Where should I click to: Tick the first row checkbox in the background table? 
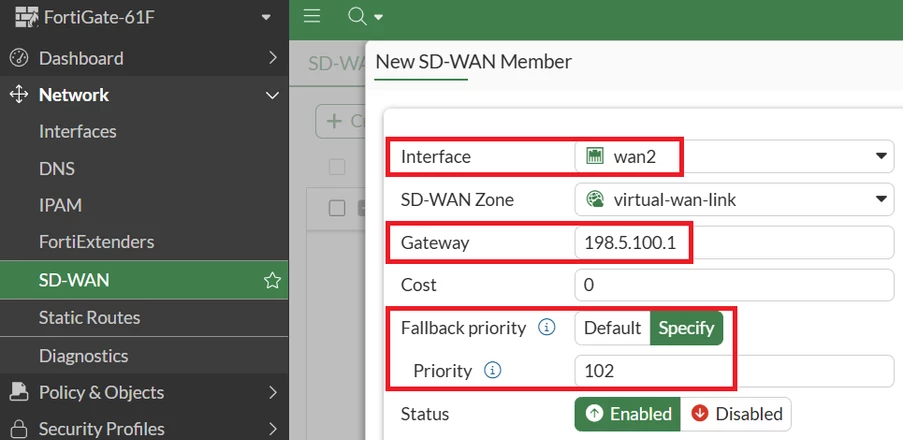tap(337, 208)
